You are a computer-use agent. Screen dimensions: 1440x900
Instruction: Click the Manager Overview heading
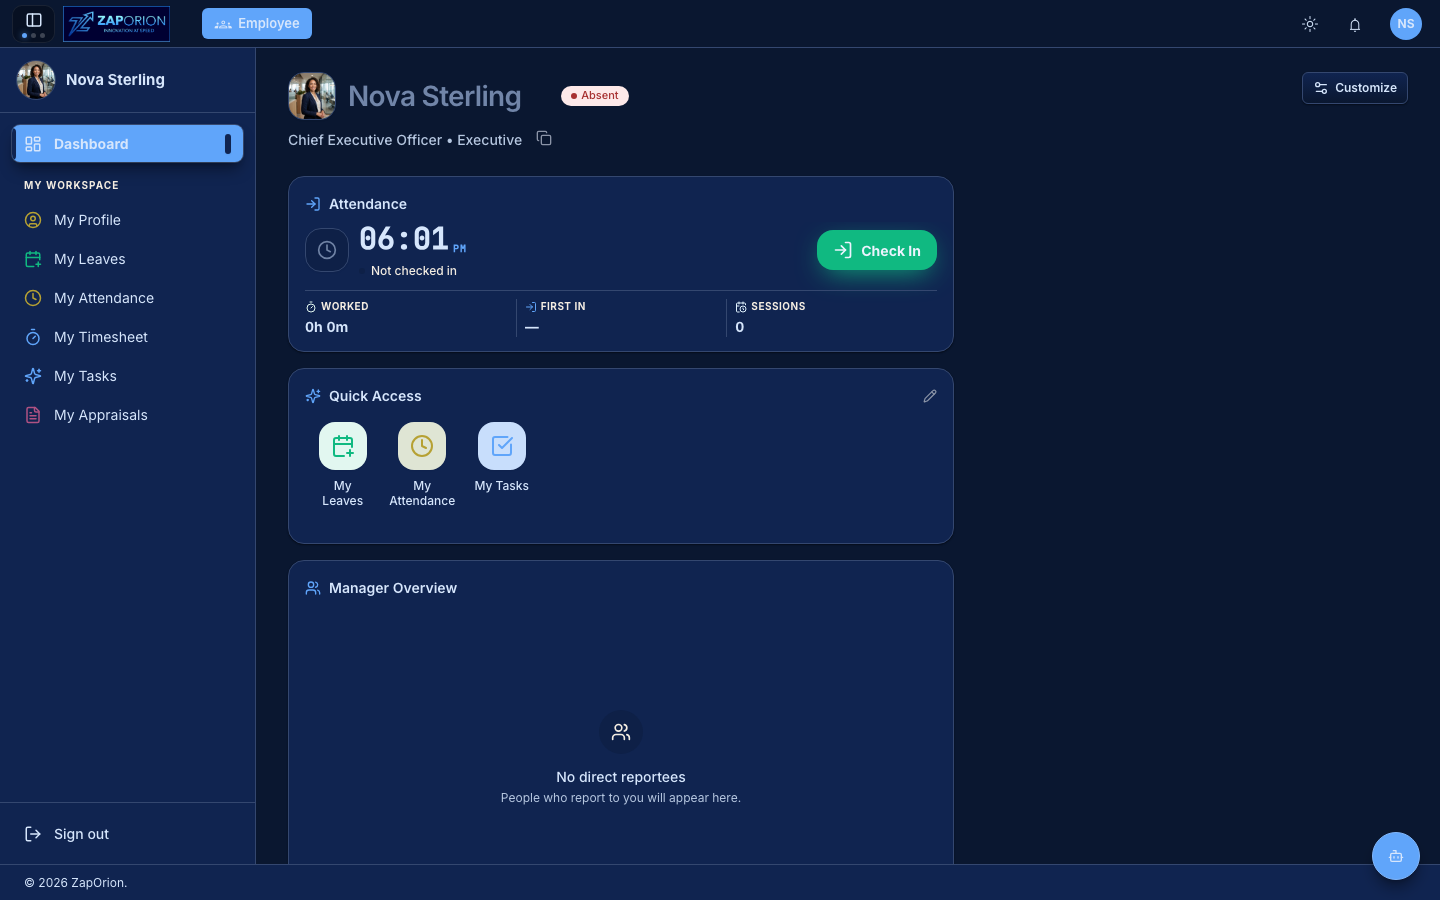tap(393, 588)
